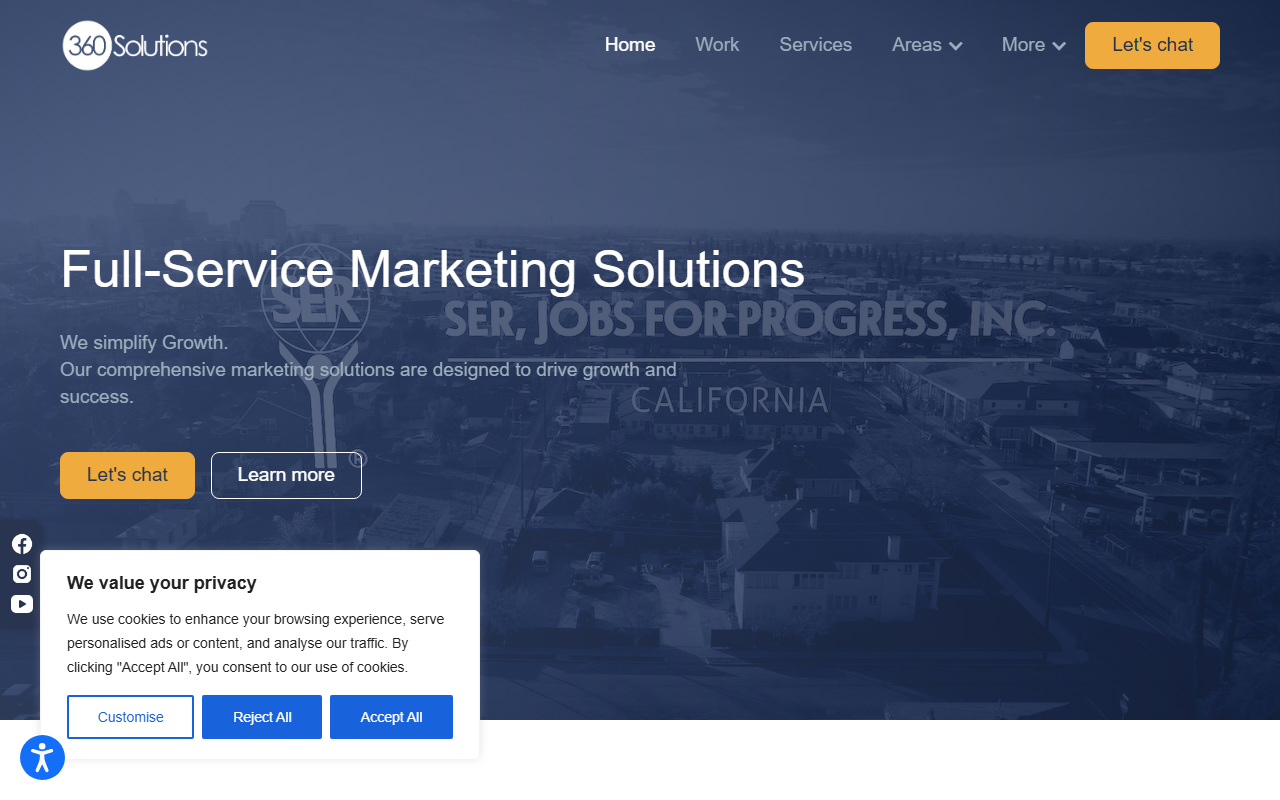Expand the Areas dropdown chevron
This screenshot has height=800, width=1280.
(955, 46)
